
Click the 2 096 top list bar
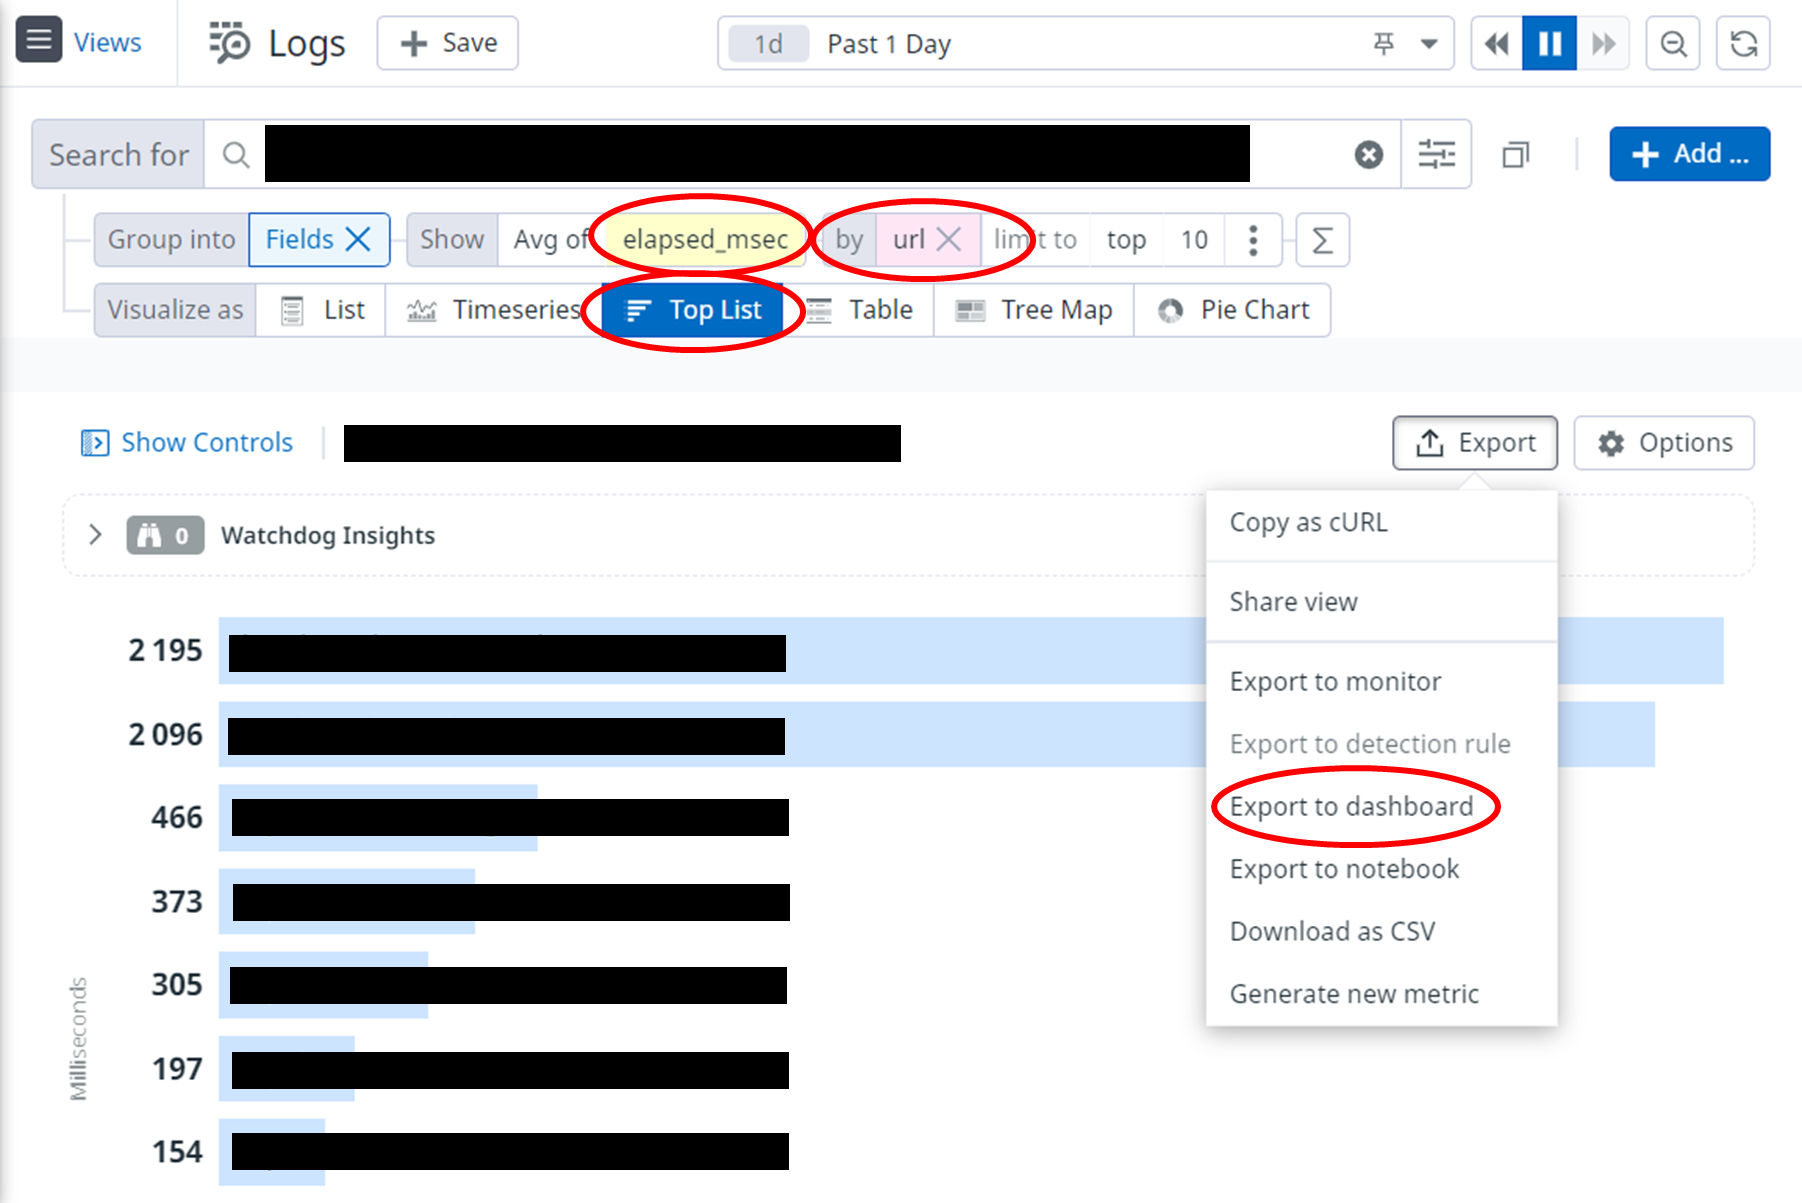click(x=936, y=734)
